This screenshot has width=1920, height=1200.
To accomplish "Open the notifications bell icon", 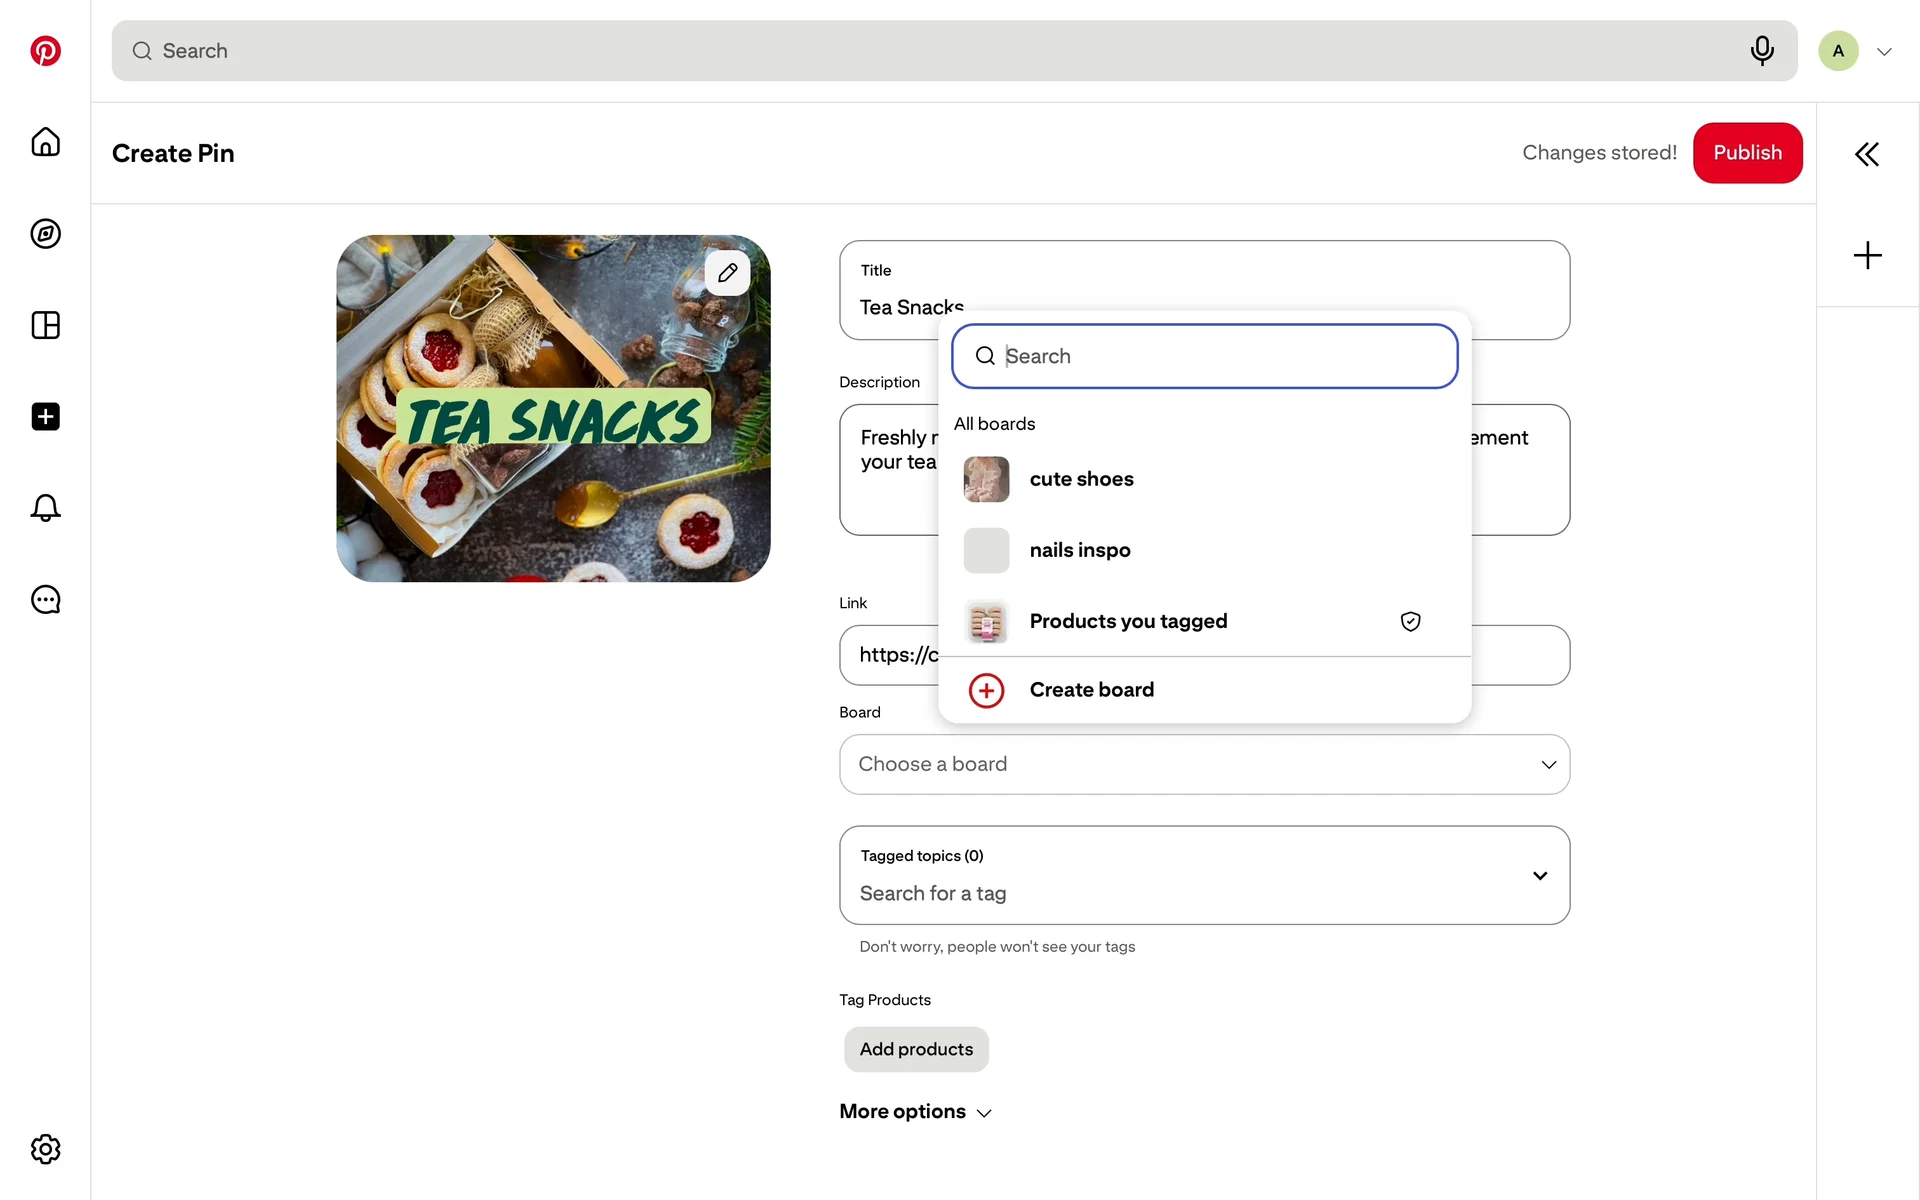I will point(45,508).
